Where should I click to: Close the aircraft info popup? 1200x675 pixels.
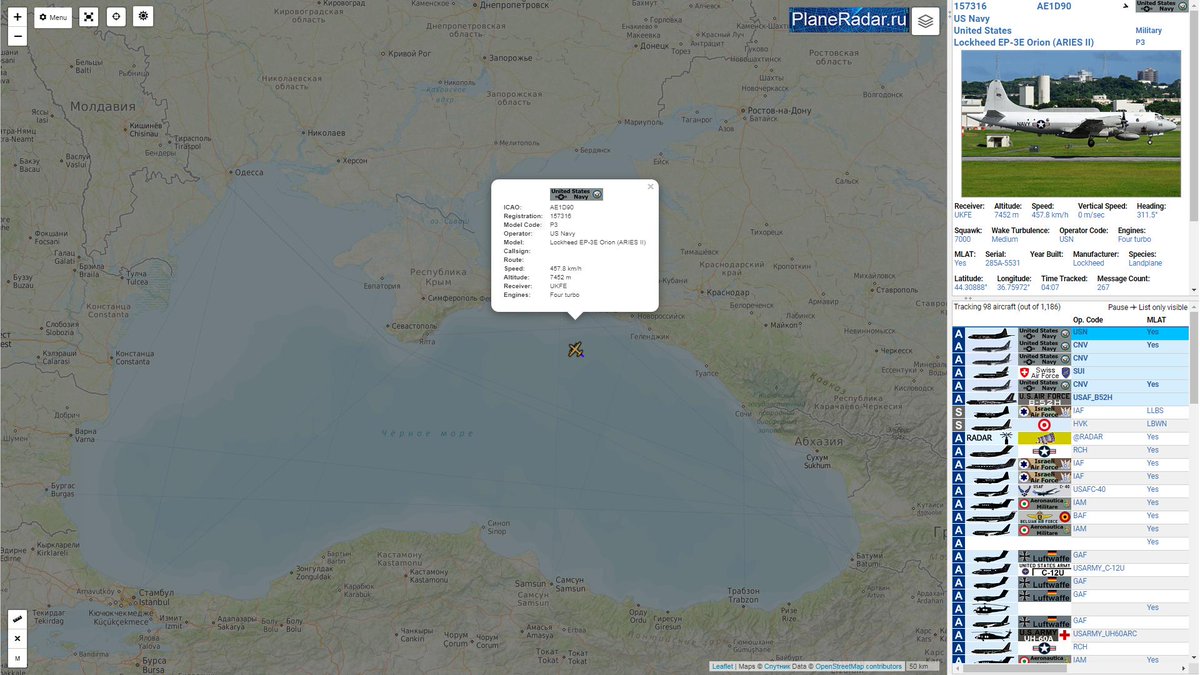click(650, 186)
